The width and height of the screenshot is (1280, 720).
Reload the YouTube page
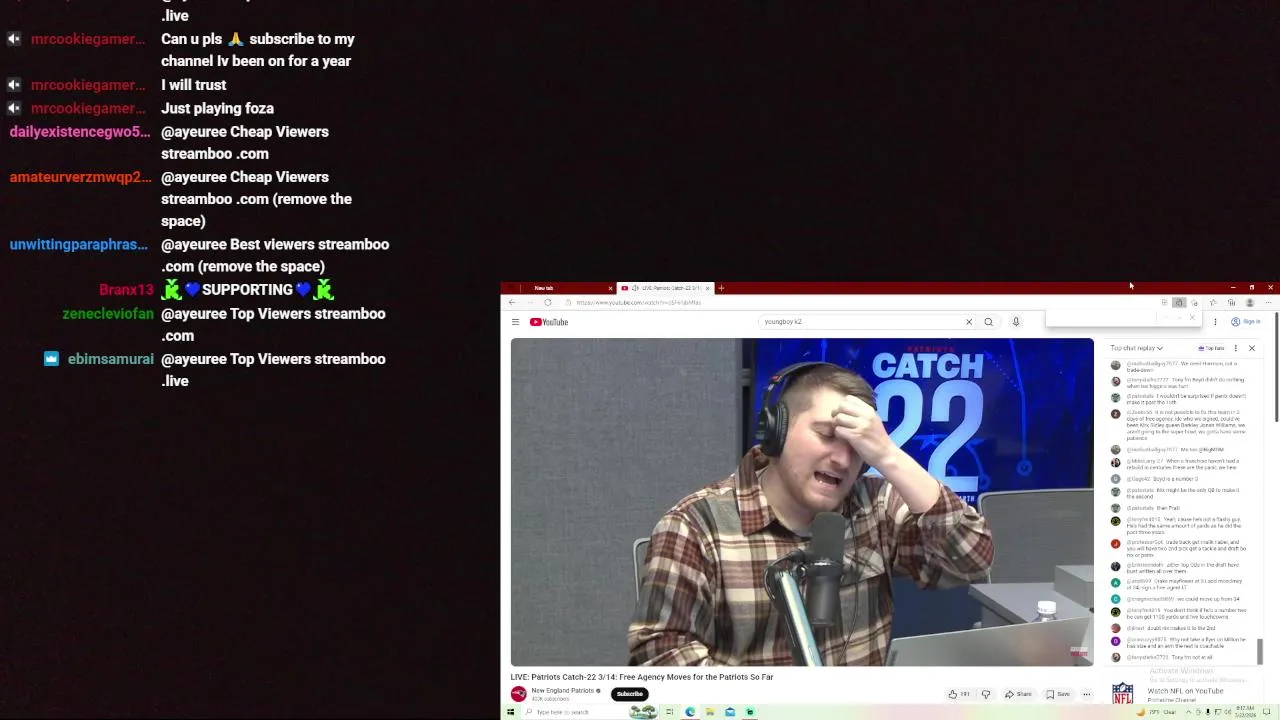[x=547, y=302]
